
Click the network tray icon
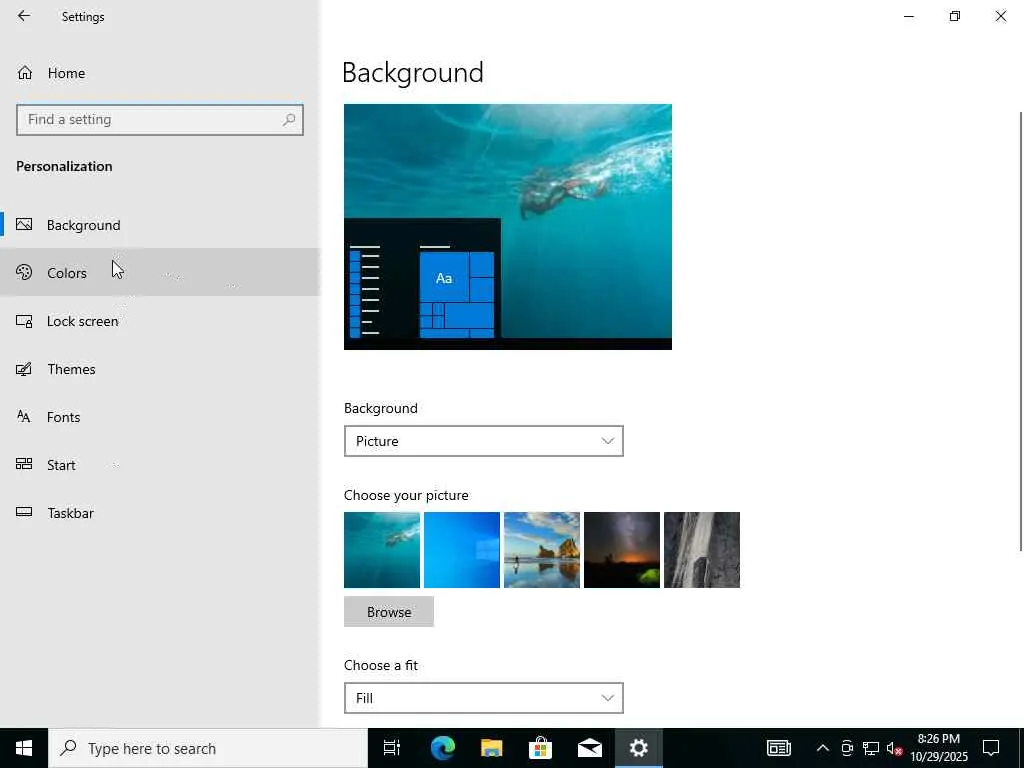point(871,748)
